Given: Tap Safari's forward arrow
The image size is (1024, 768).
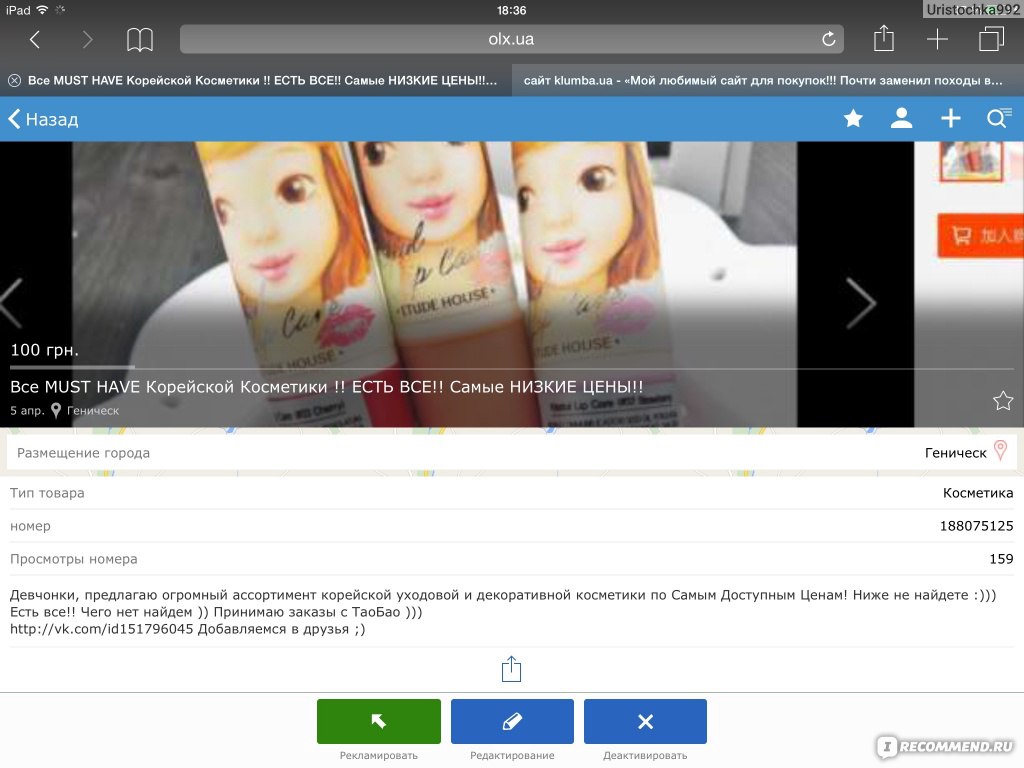Looking at the screenshot, I should click(87, 40).
